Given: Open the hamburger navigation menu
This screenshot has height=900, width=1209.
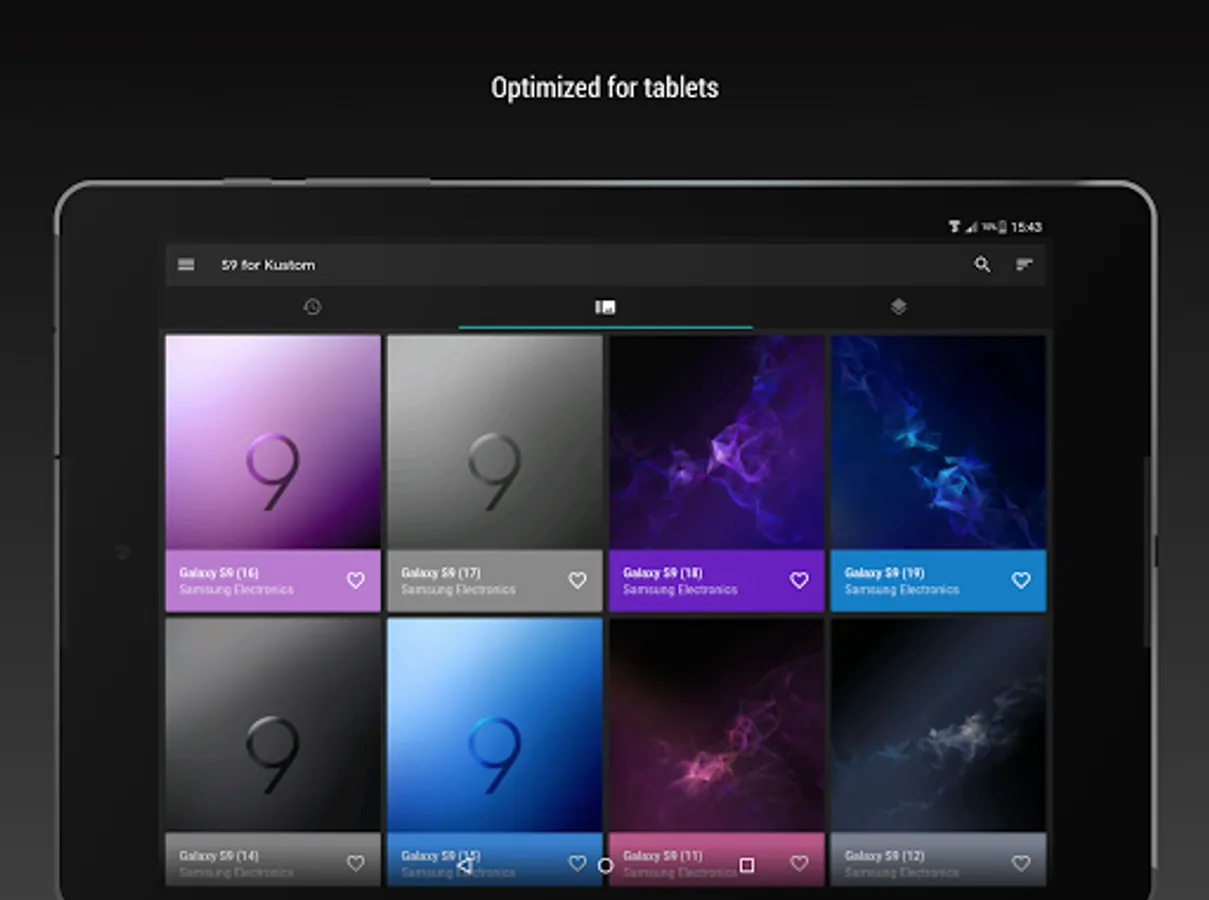Looking at the screenshot, I should point(186,265).
